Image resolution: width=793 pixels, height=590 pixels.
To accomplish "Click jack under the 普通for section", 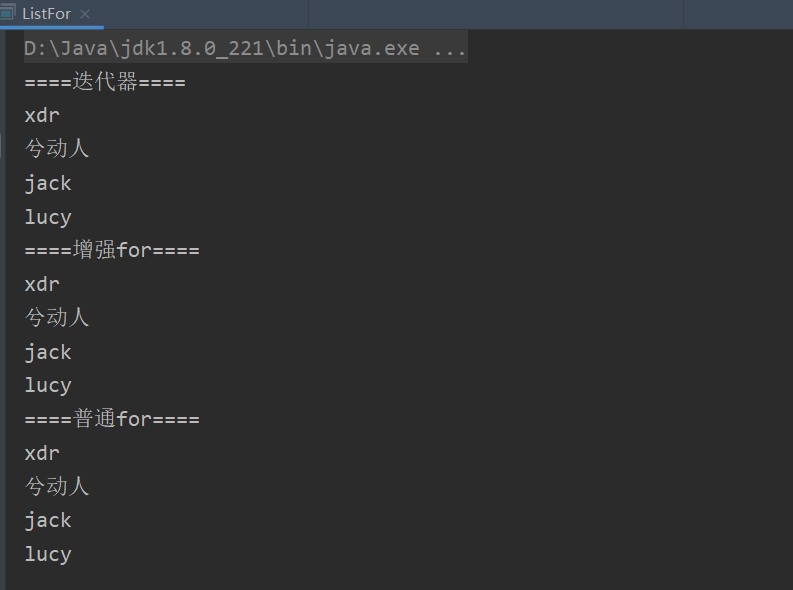I will pos(48,521).
